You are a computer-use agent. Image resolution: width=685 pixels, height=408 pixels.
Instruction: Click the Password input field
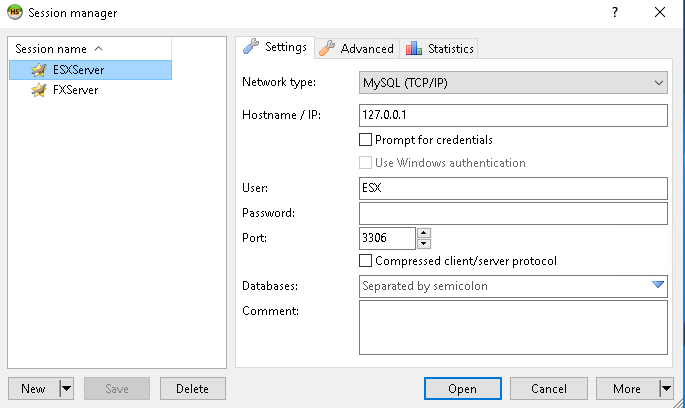513,213
